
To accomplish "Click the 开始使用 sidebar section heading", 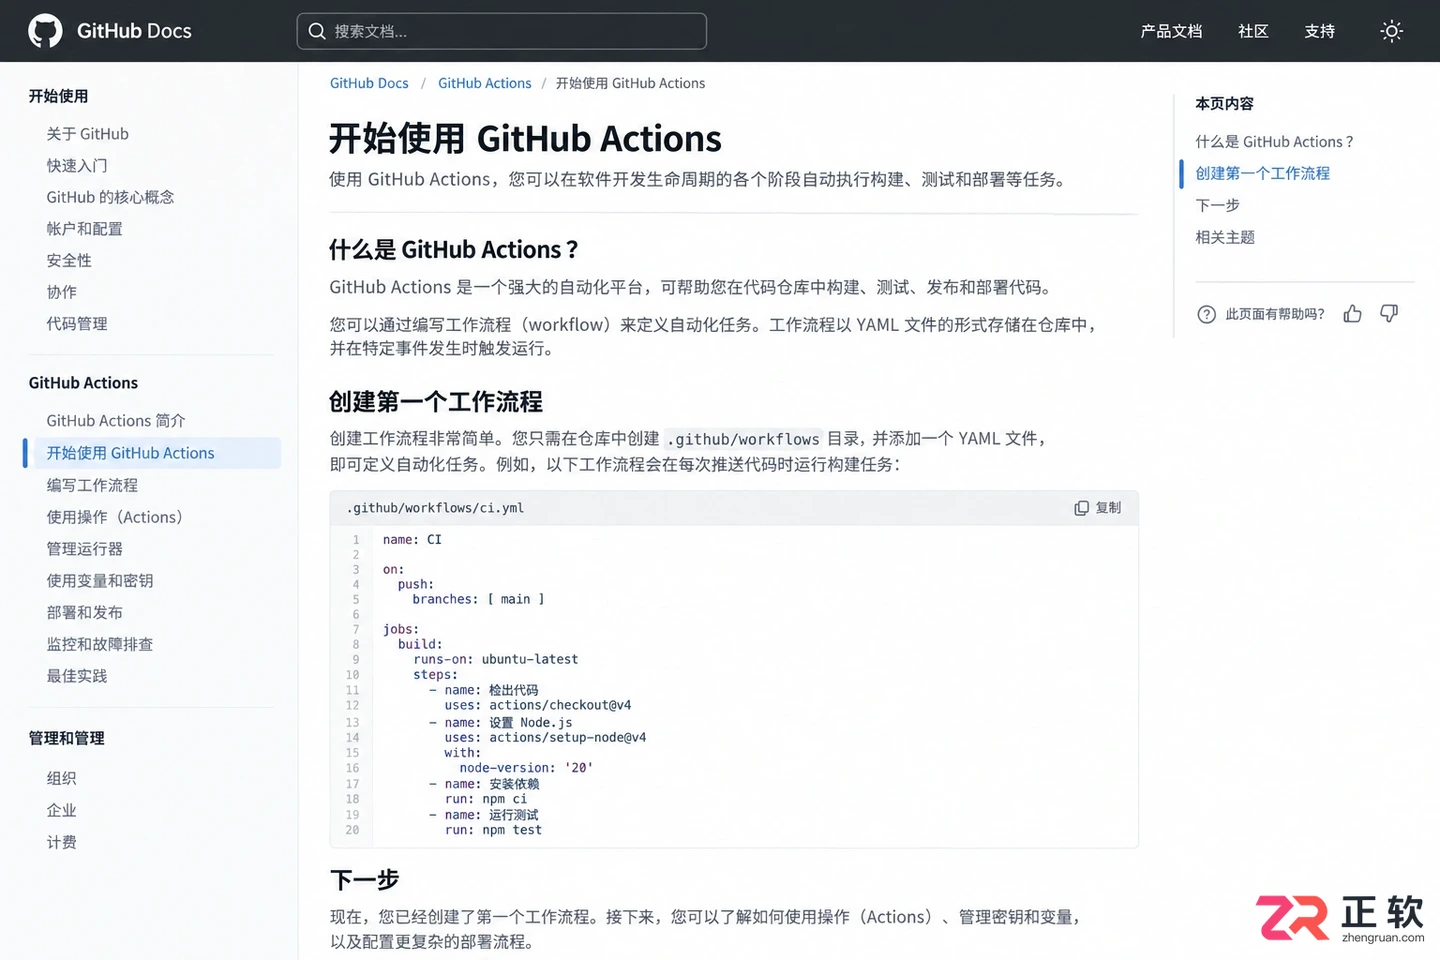I will click(58, 96).
